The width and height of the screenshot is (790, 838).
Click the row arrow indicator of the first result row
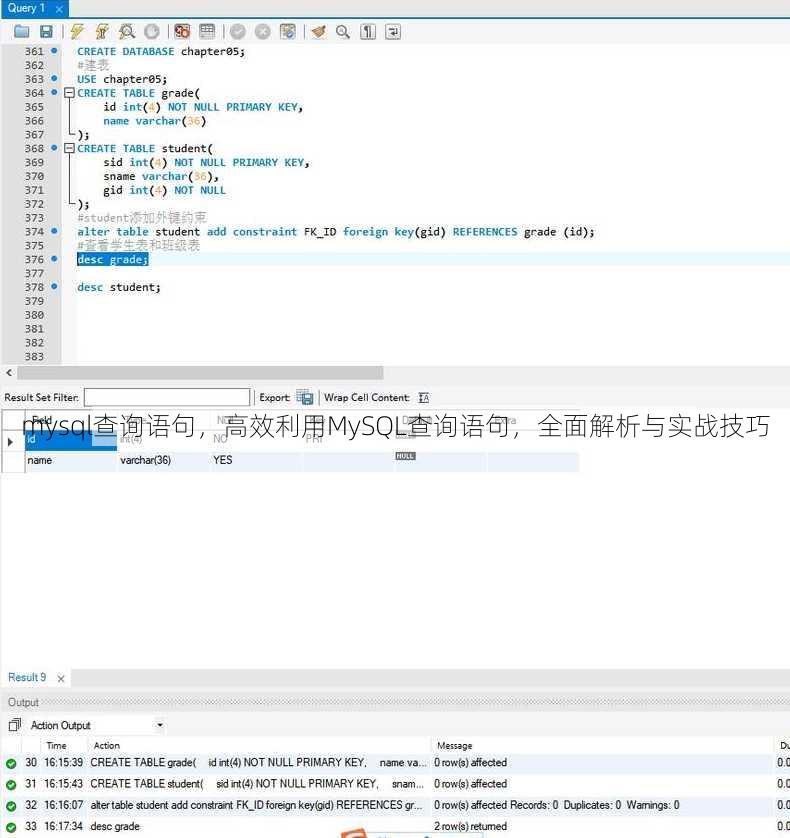10,442
